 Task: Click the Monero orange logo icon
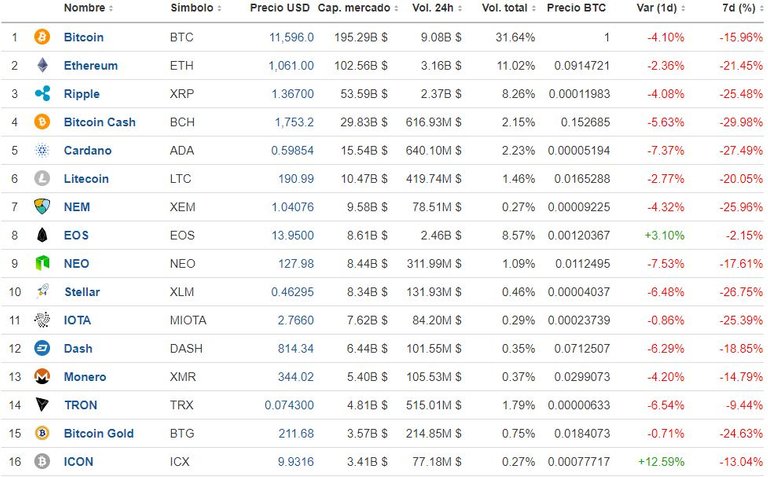click(x=42, y=377)
